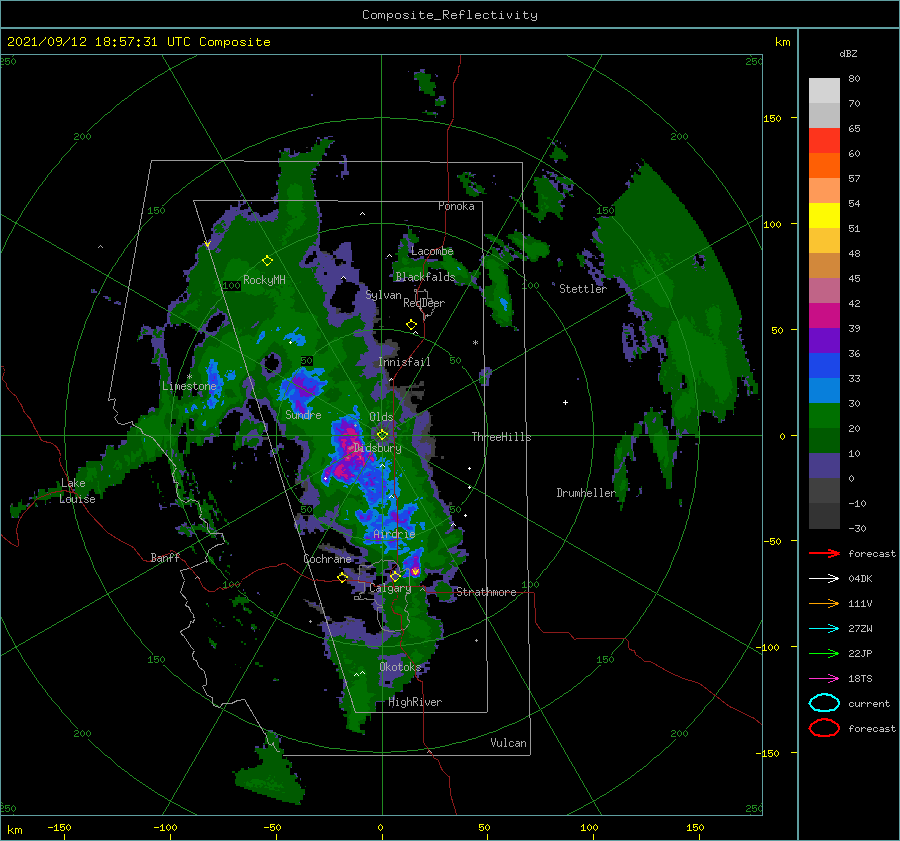Screen dimensions: 900x841
Task: Click the Lake Louise label
Action: coord(77,491)
